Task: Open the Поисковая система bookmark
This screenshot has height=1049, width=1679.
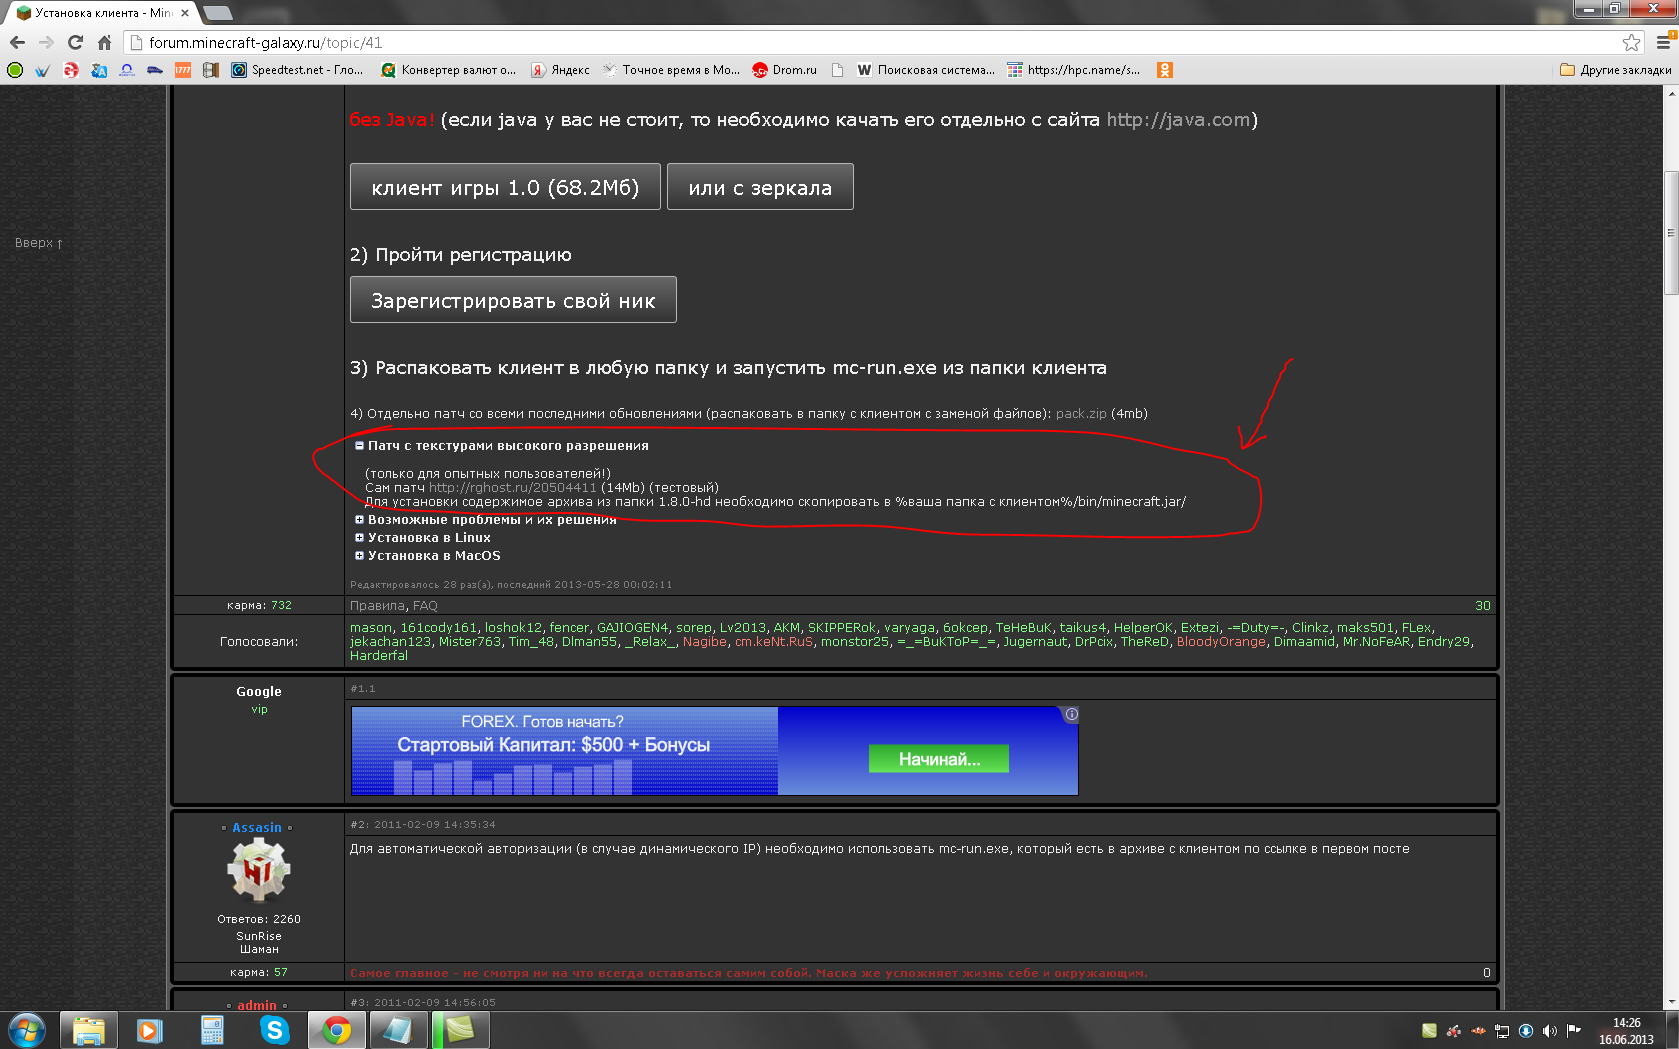Action: point(925,70)
